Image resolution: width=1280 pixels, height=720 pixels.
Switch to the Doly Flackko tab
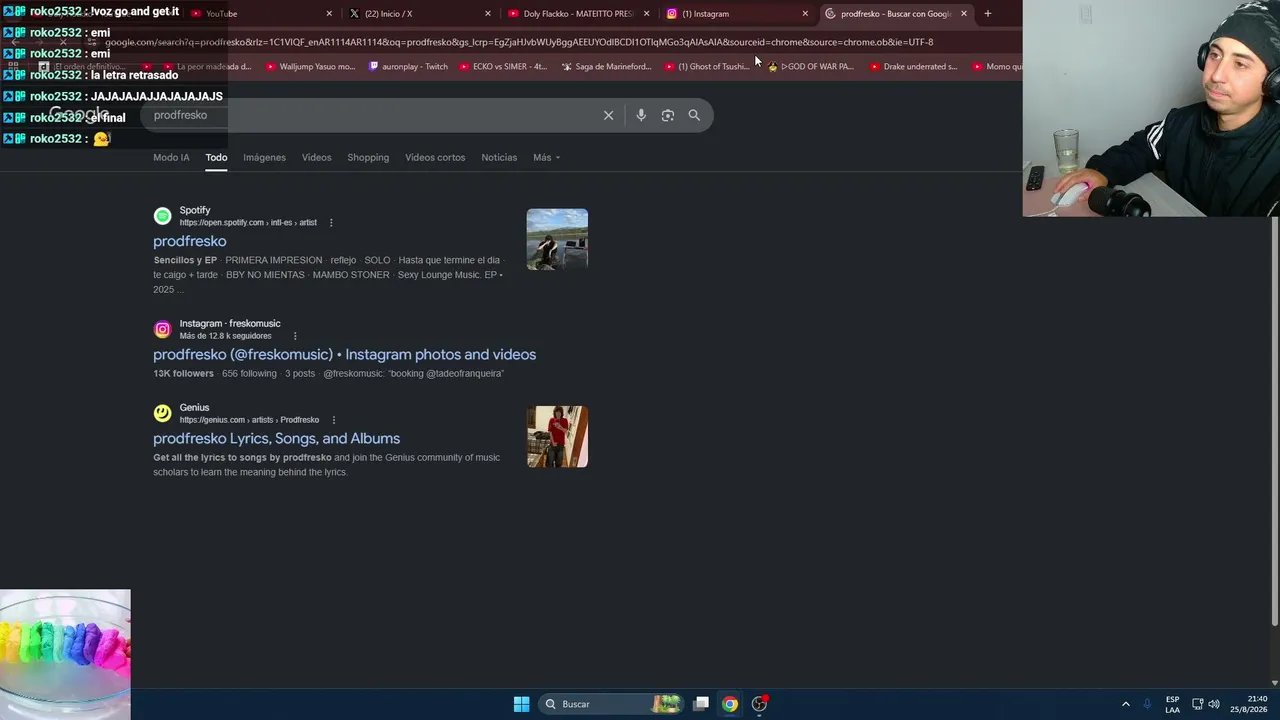point(577,14)
